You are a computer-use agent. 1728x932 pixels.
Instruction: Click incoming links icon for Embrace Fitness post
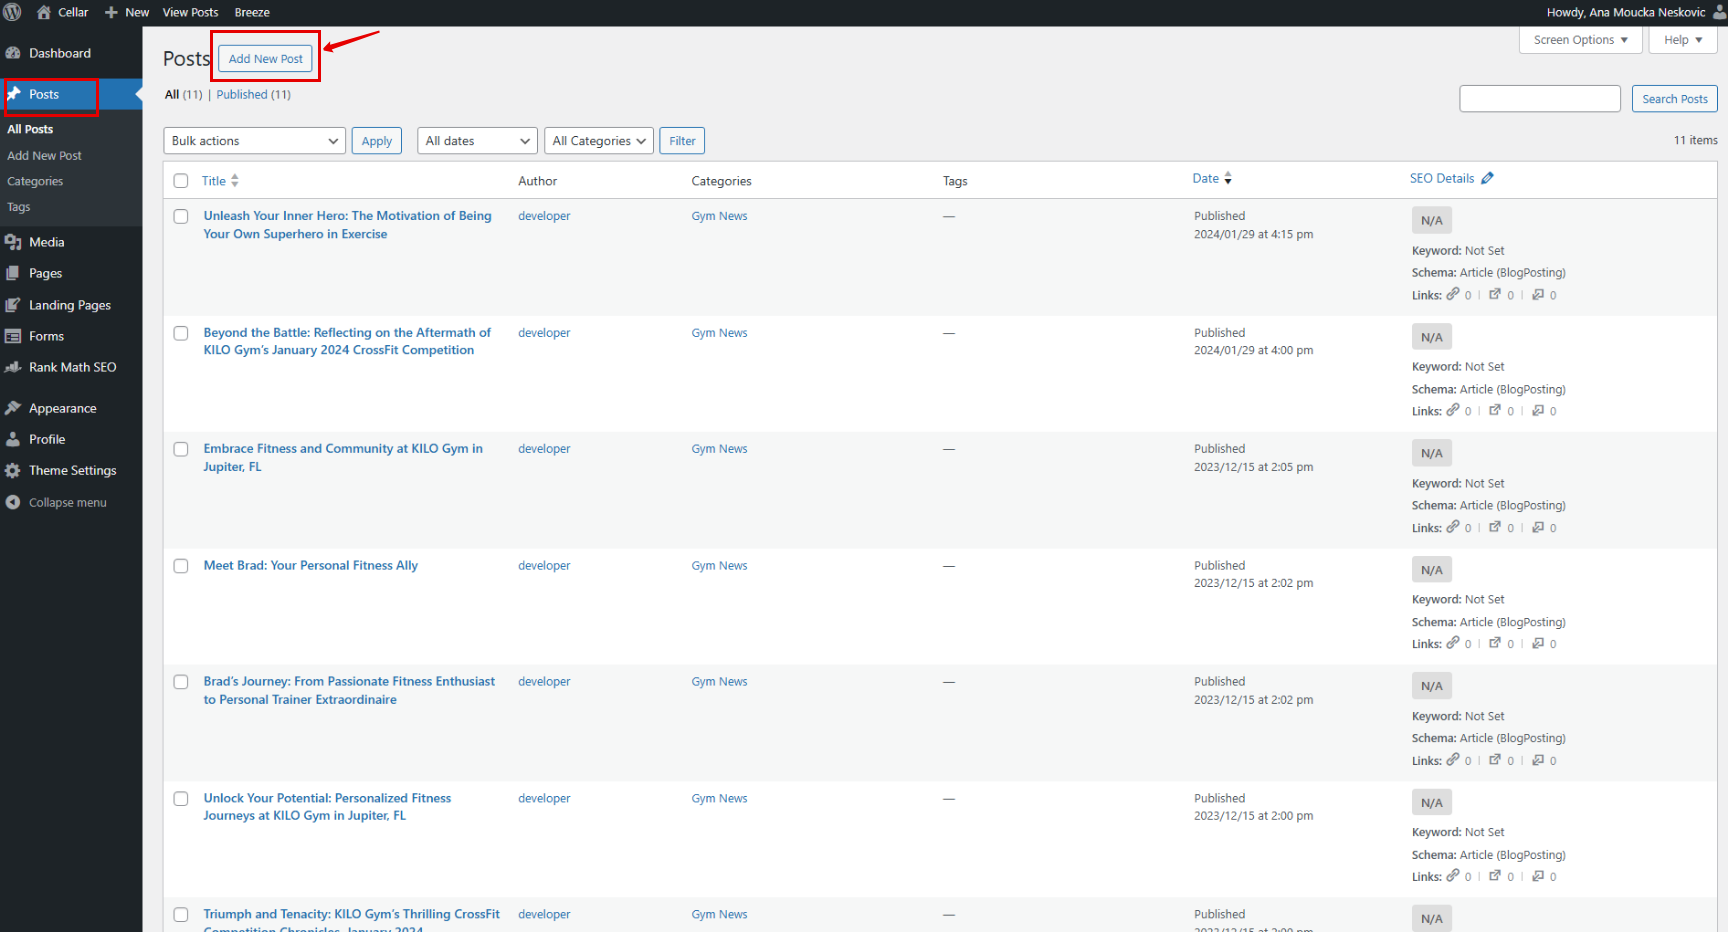pyautogui.click(x=1538, y=527)
